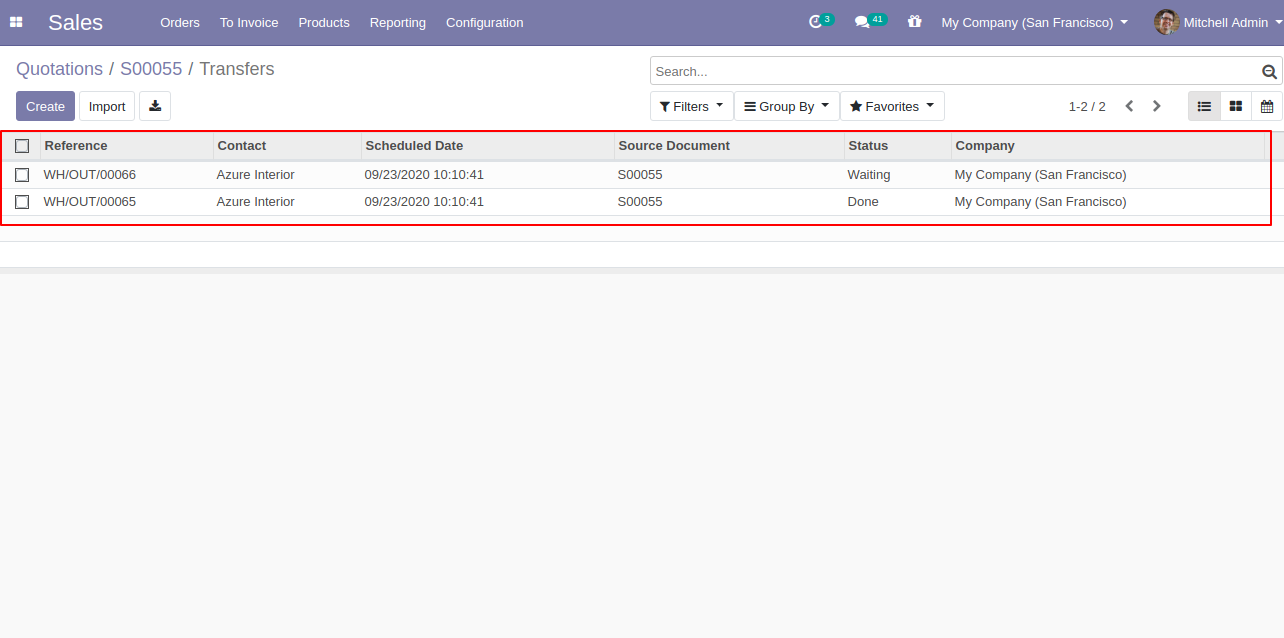The height and width of the screenshot is (638, 1284).
Task: Click the gift icon in top bar
Action: click(x=914, y=21)
